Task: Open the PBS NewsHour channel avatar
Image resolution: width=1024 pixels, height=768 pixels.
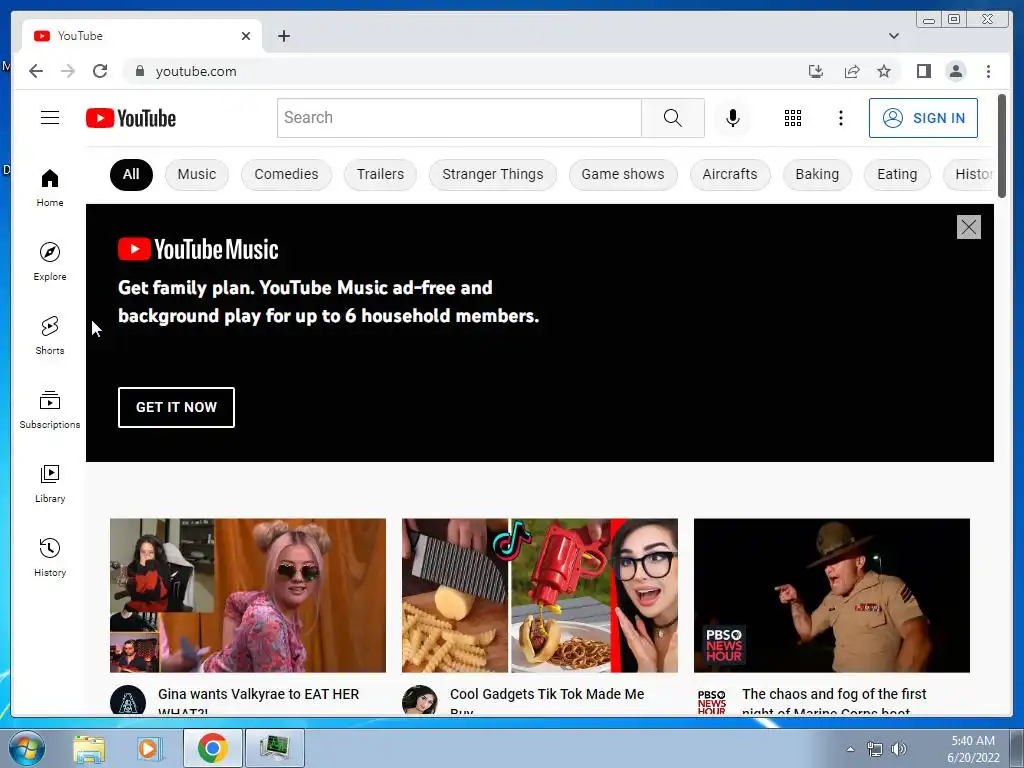Action: coord(712,701)
